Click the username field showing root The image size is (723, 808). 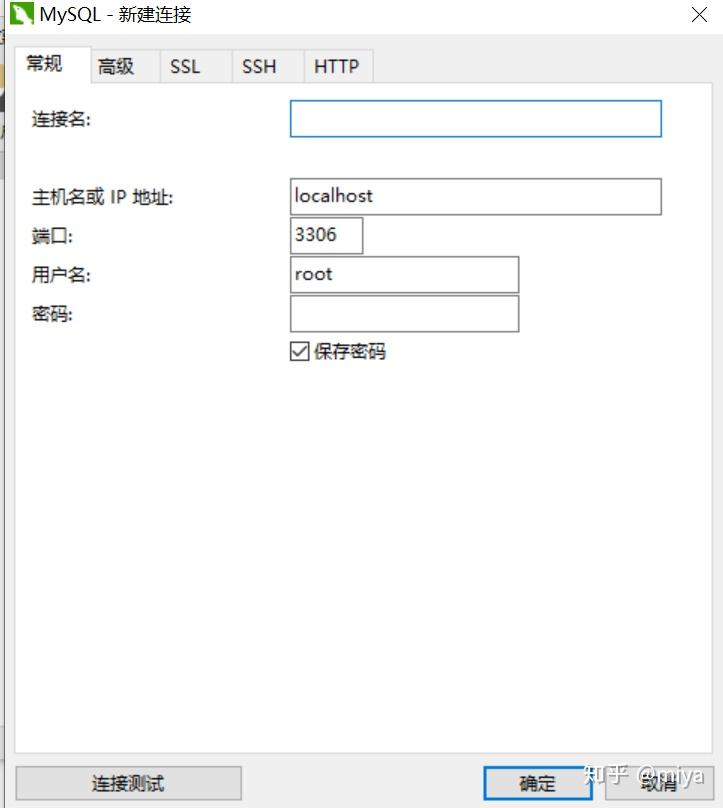[405, 275]
